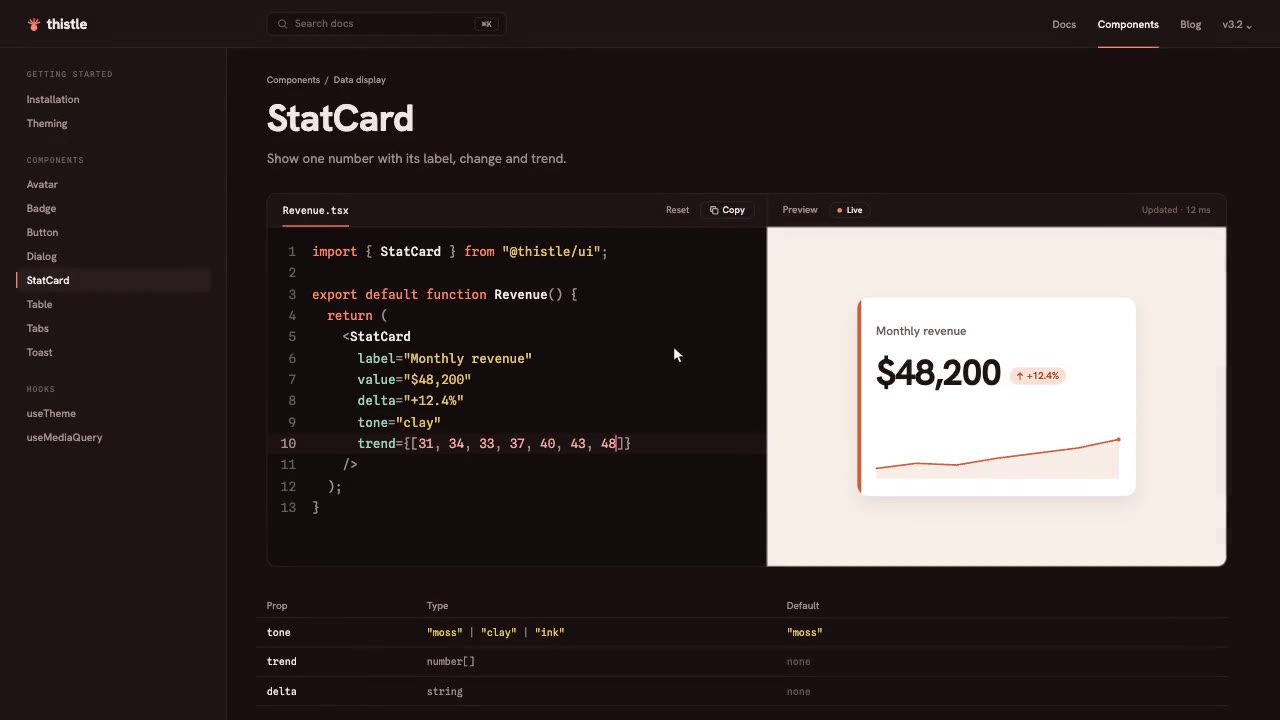This screenshot has height=720, width=1280.
Task: Click the number[] type cell
Action: coord(450,662)
